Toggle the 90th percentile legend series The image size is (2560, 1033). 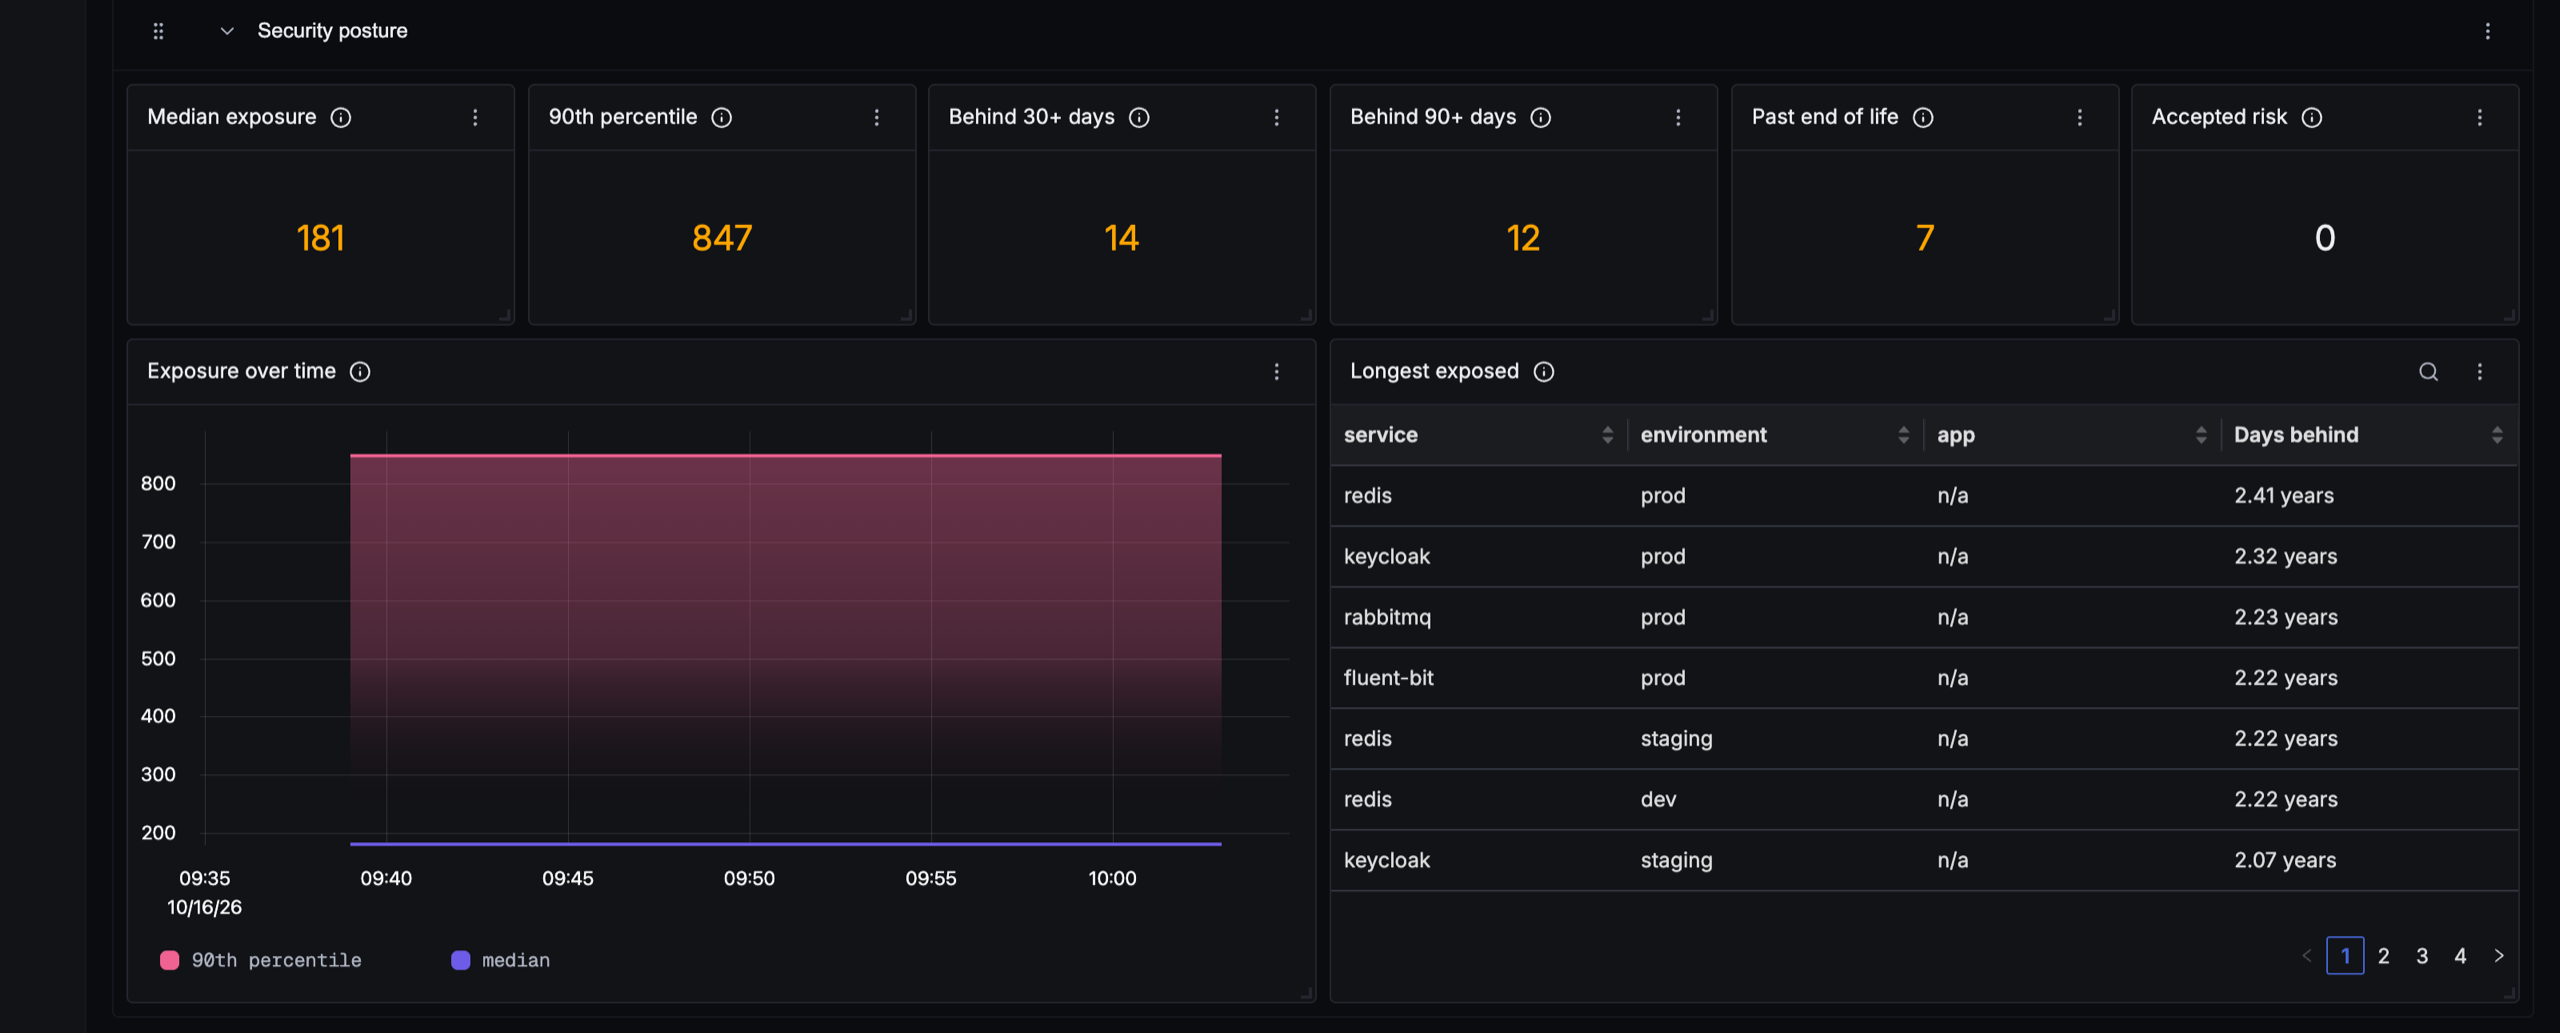coord(261,960)
